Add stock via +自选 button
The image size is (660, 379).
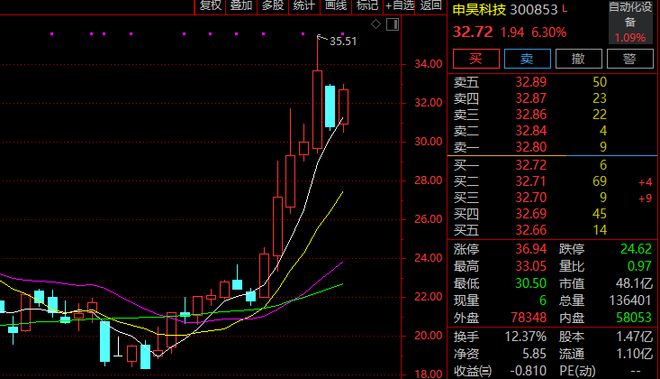400,5
